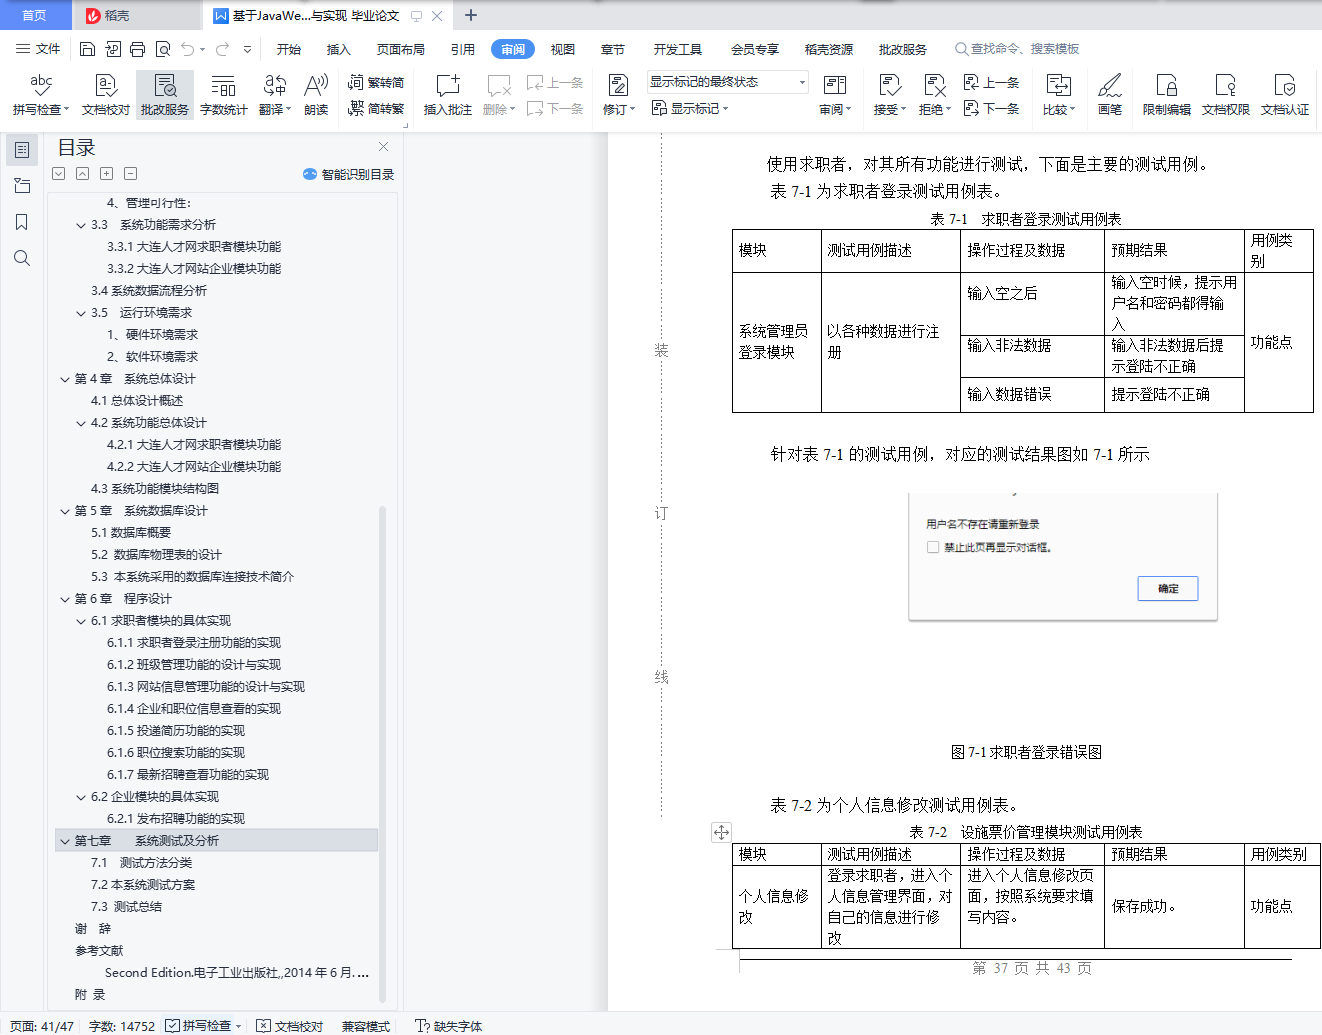
Task: Convert text with 繁转简
Action: click(x=376, y=83)
